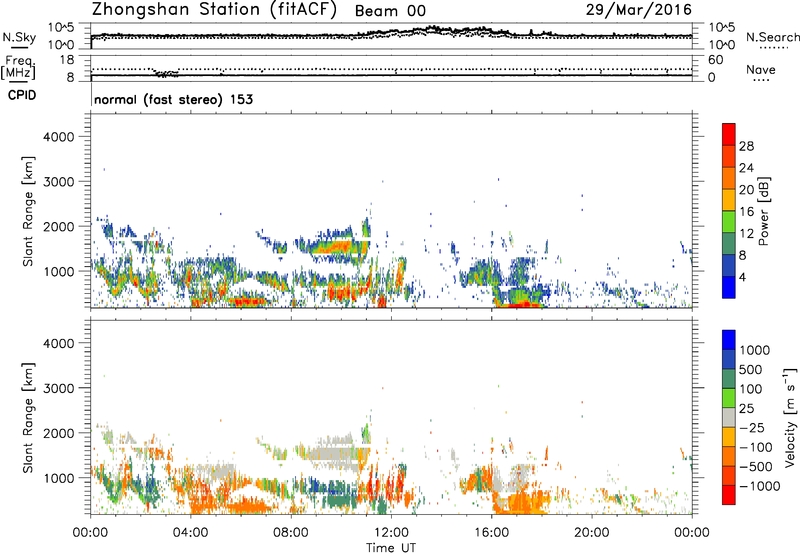Click the '4000' tick in the velocity panel

[x=59, y=343]
